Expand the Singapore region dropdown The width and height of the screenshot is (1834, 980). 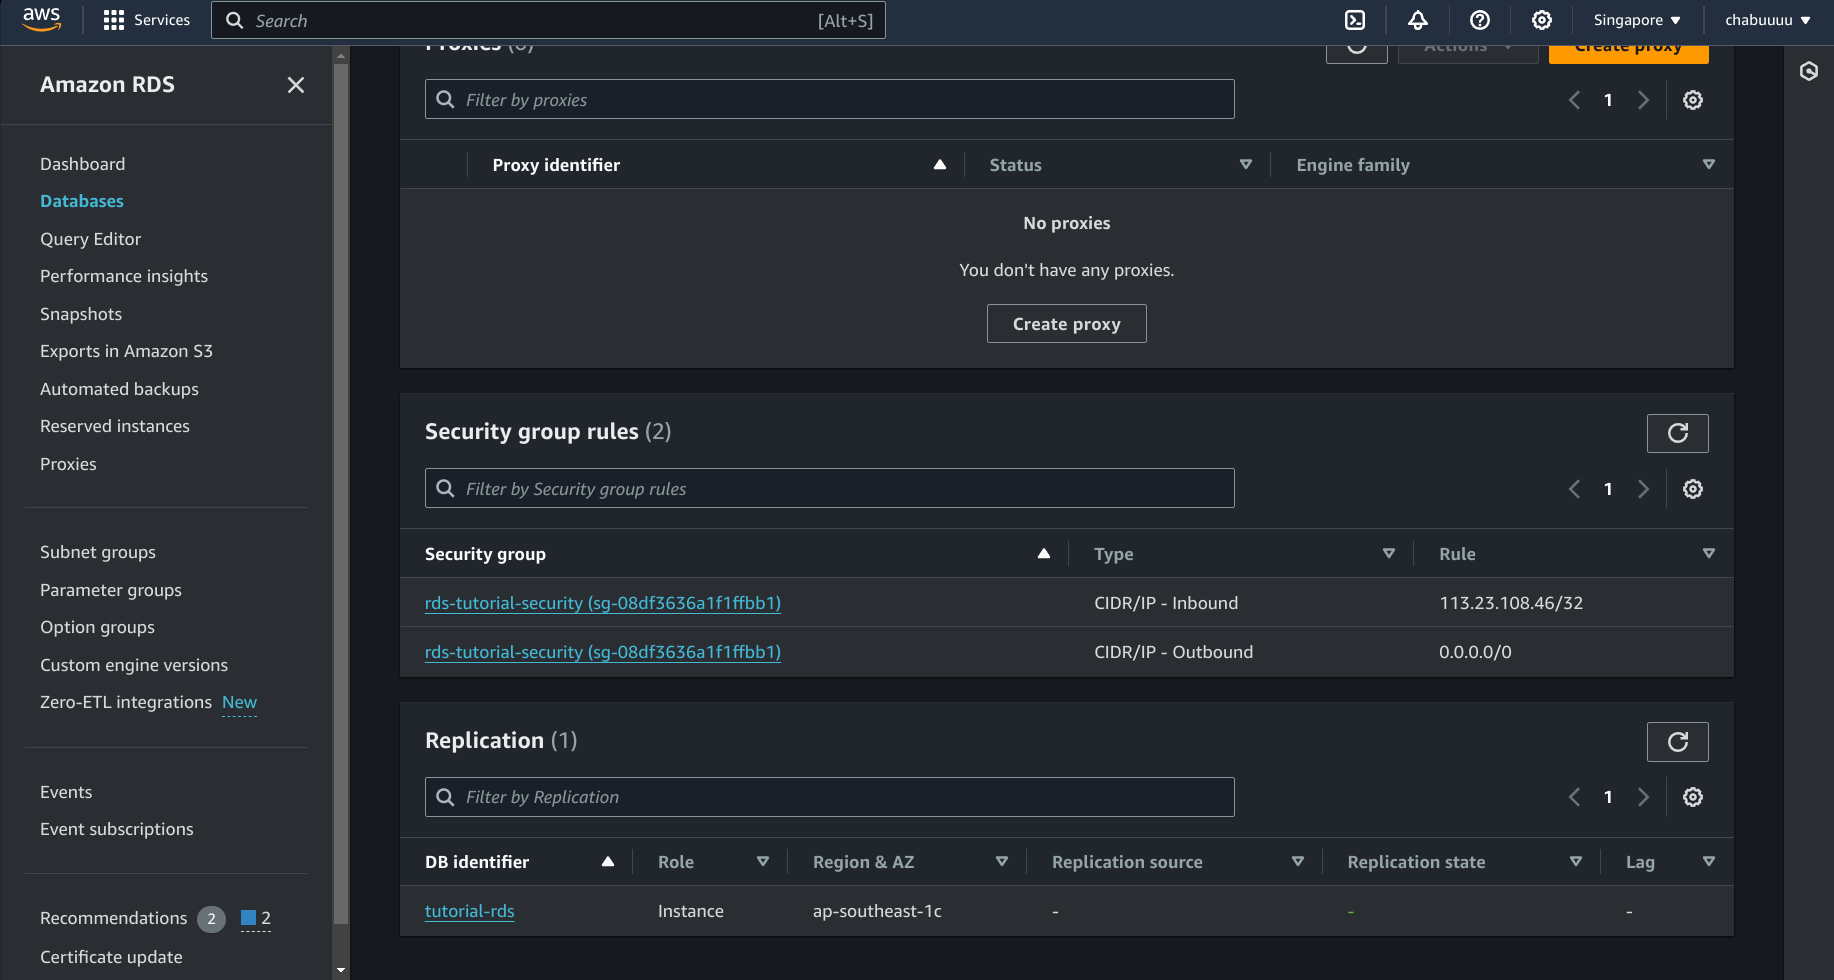click(x=1636, y=20)
